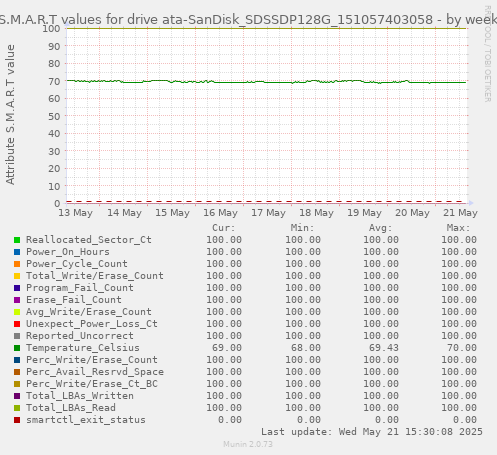Image resolution: width=497 pixels, height=455 pixels.
Task: Select the Total_LBAs_Written legend label
Action: click(80, 396)
